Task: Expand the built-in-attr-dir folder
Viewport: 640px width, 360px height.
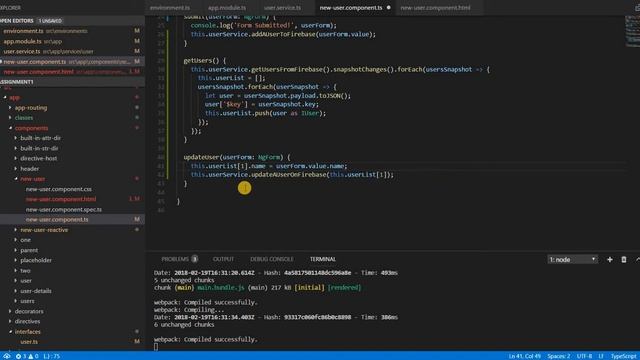Action: [x=40, y=138]
